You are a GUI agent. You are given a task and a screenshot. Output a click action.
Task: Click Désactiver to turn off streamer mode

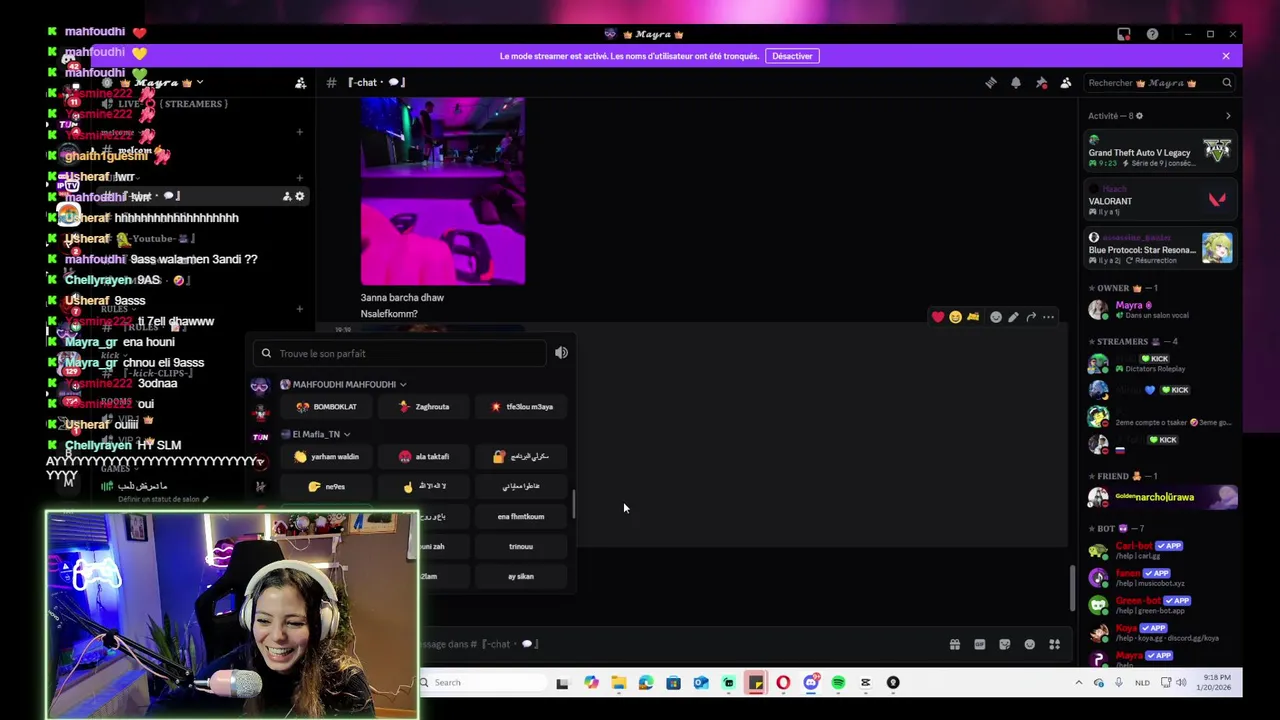click(x=792, y=56)
